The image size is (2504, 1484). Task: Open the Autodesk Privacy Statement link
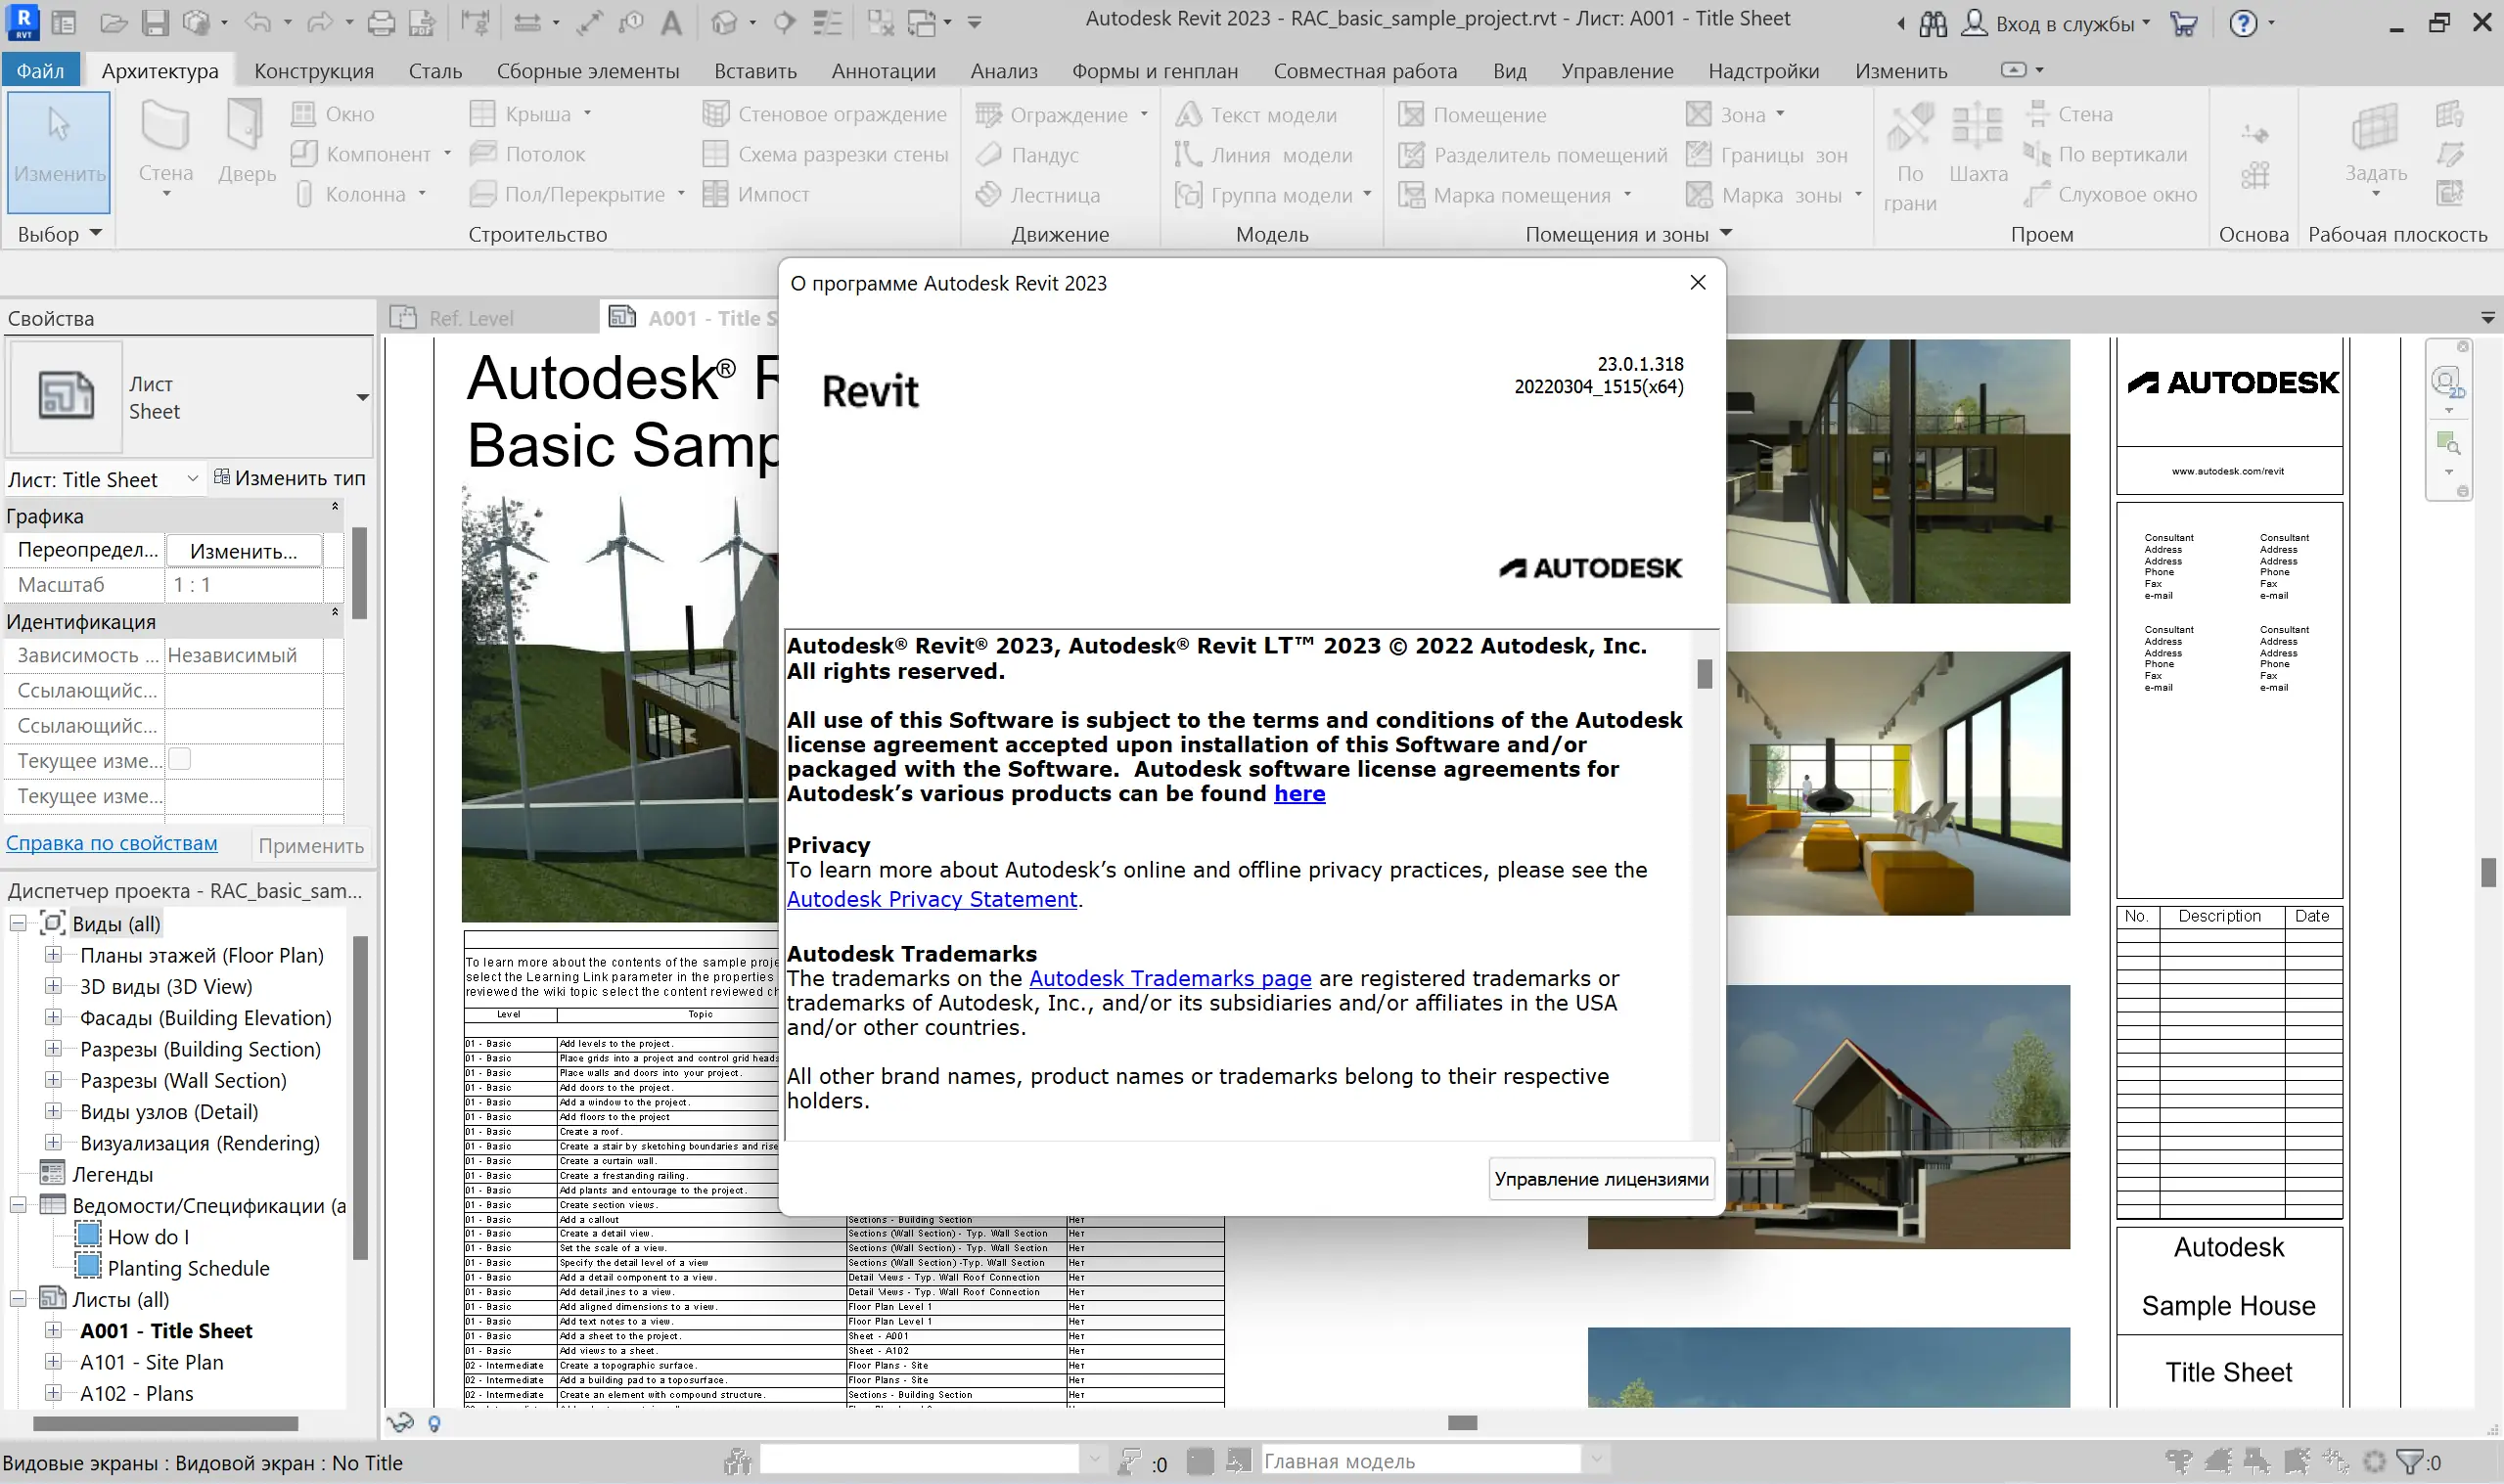click(931, 899)
